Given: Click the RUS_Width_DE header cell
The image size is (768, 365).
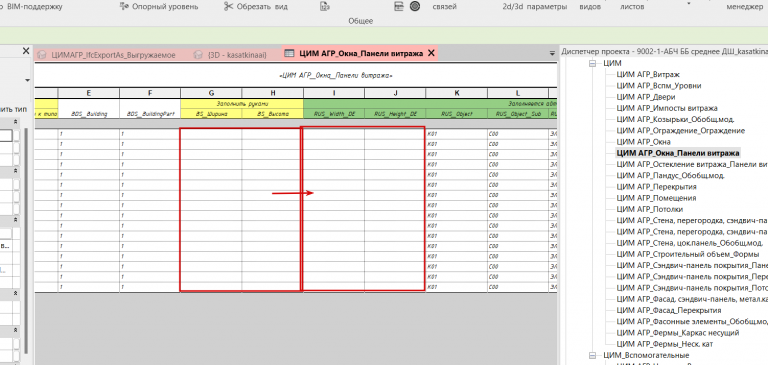Looking at the screenshot, I should (x=334, y=114).
